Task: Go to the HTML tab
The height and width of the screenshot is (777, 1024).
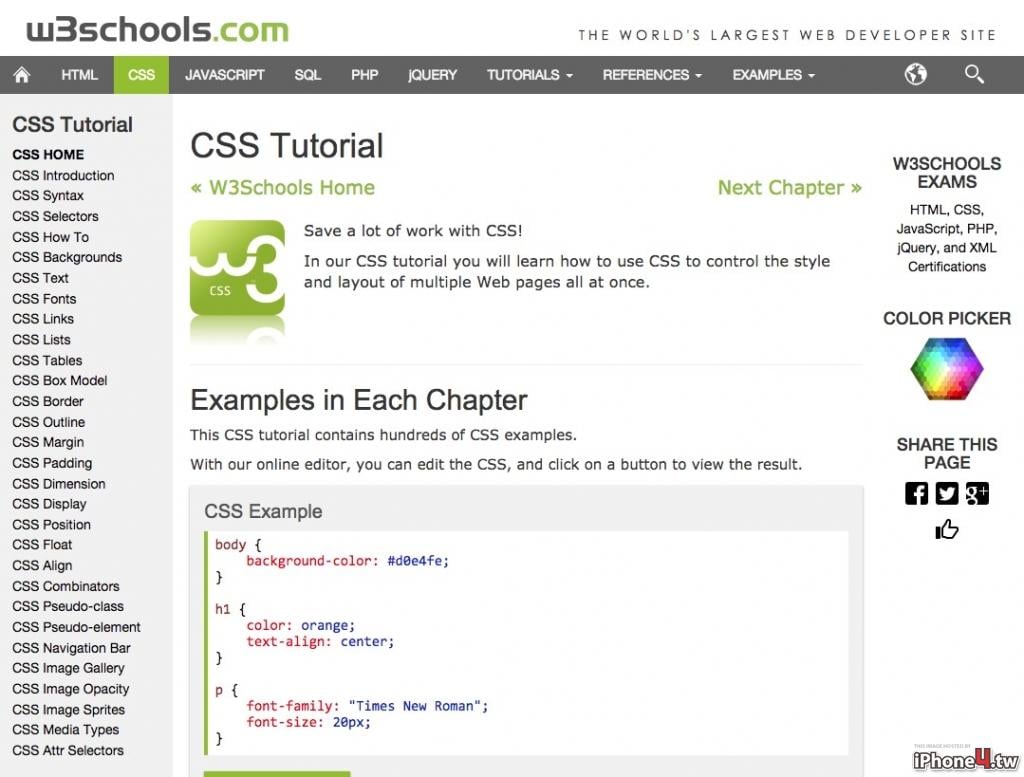Action: (79, 75)
